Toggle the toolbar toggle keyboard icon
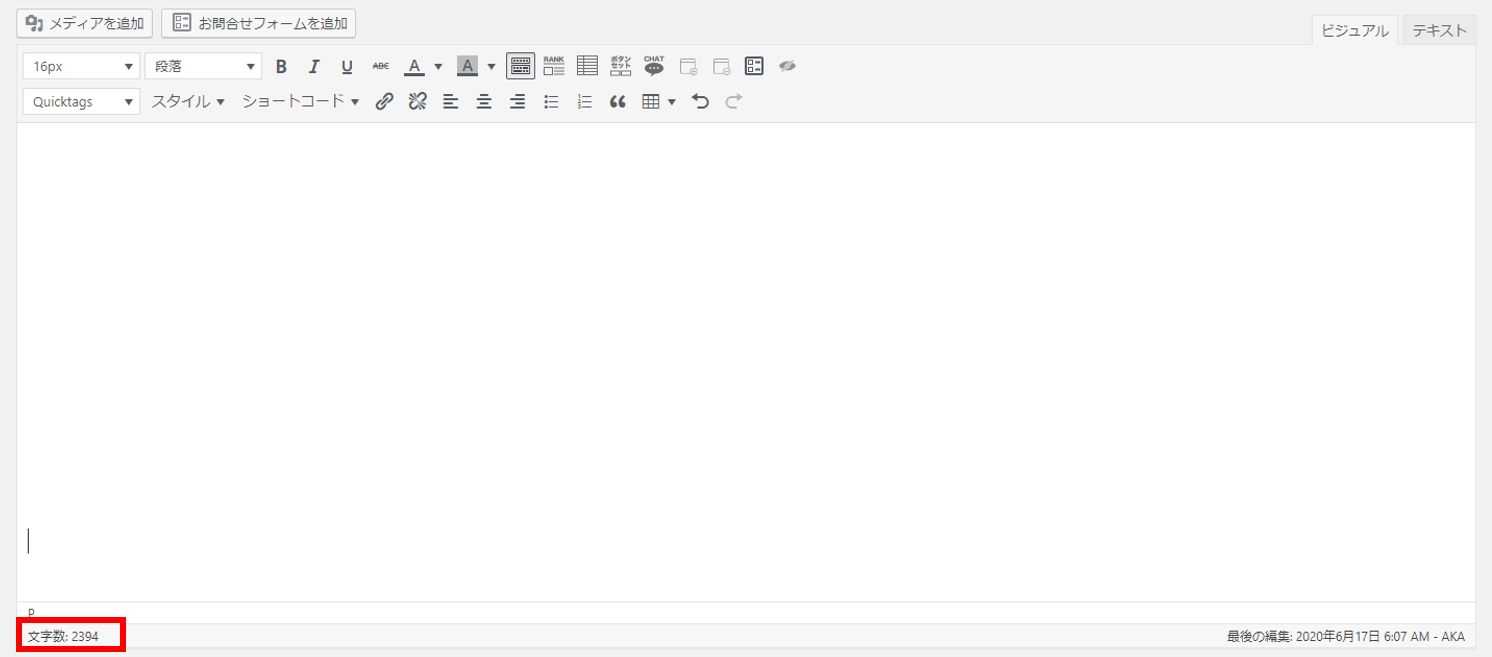The width and height of the screenshot is (1492, 657). [x=520, y=67]
